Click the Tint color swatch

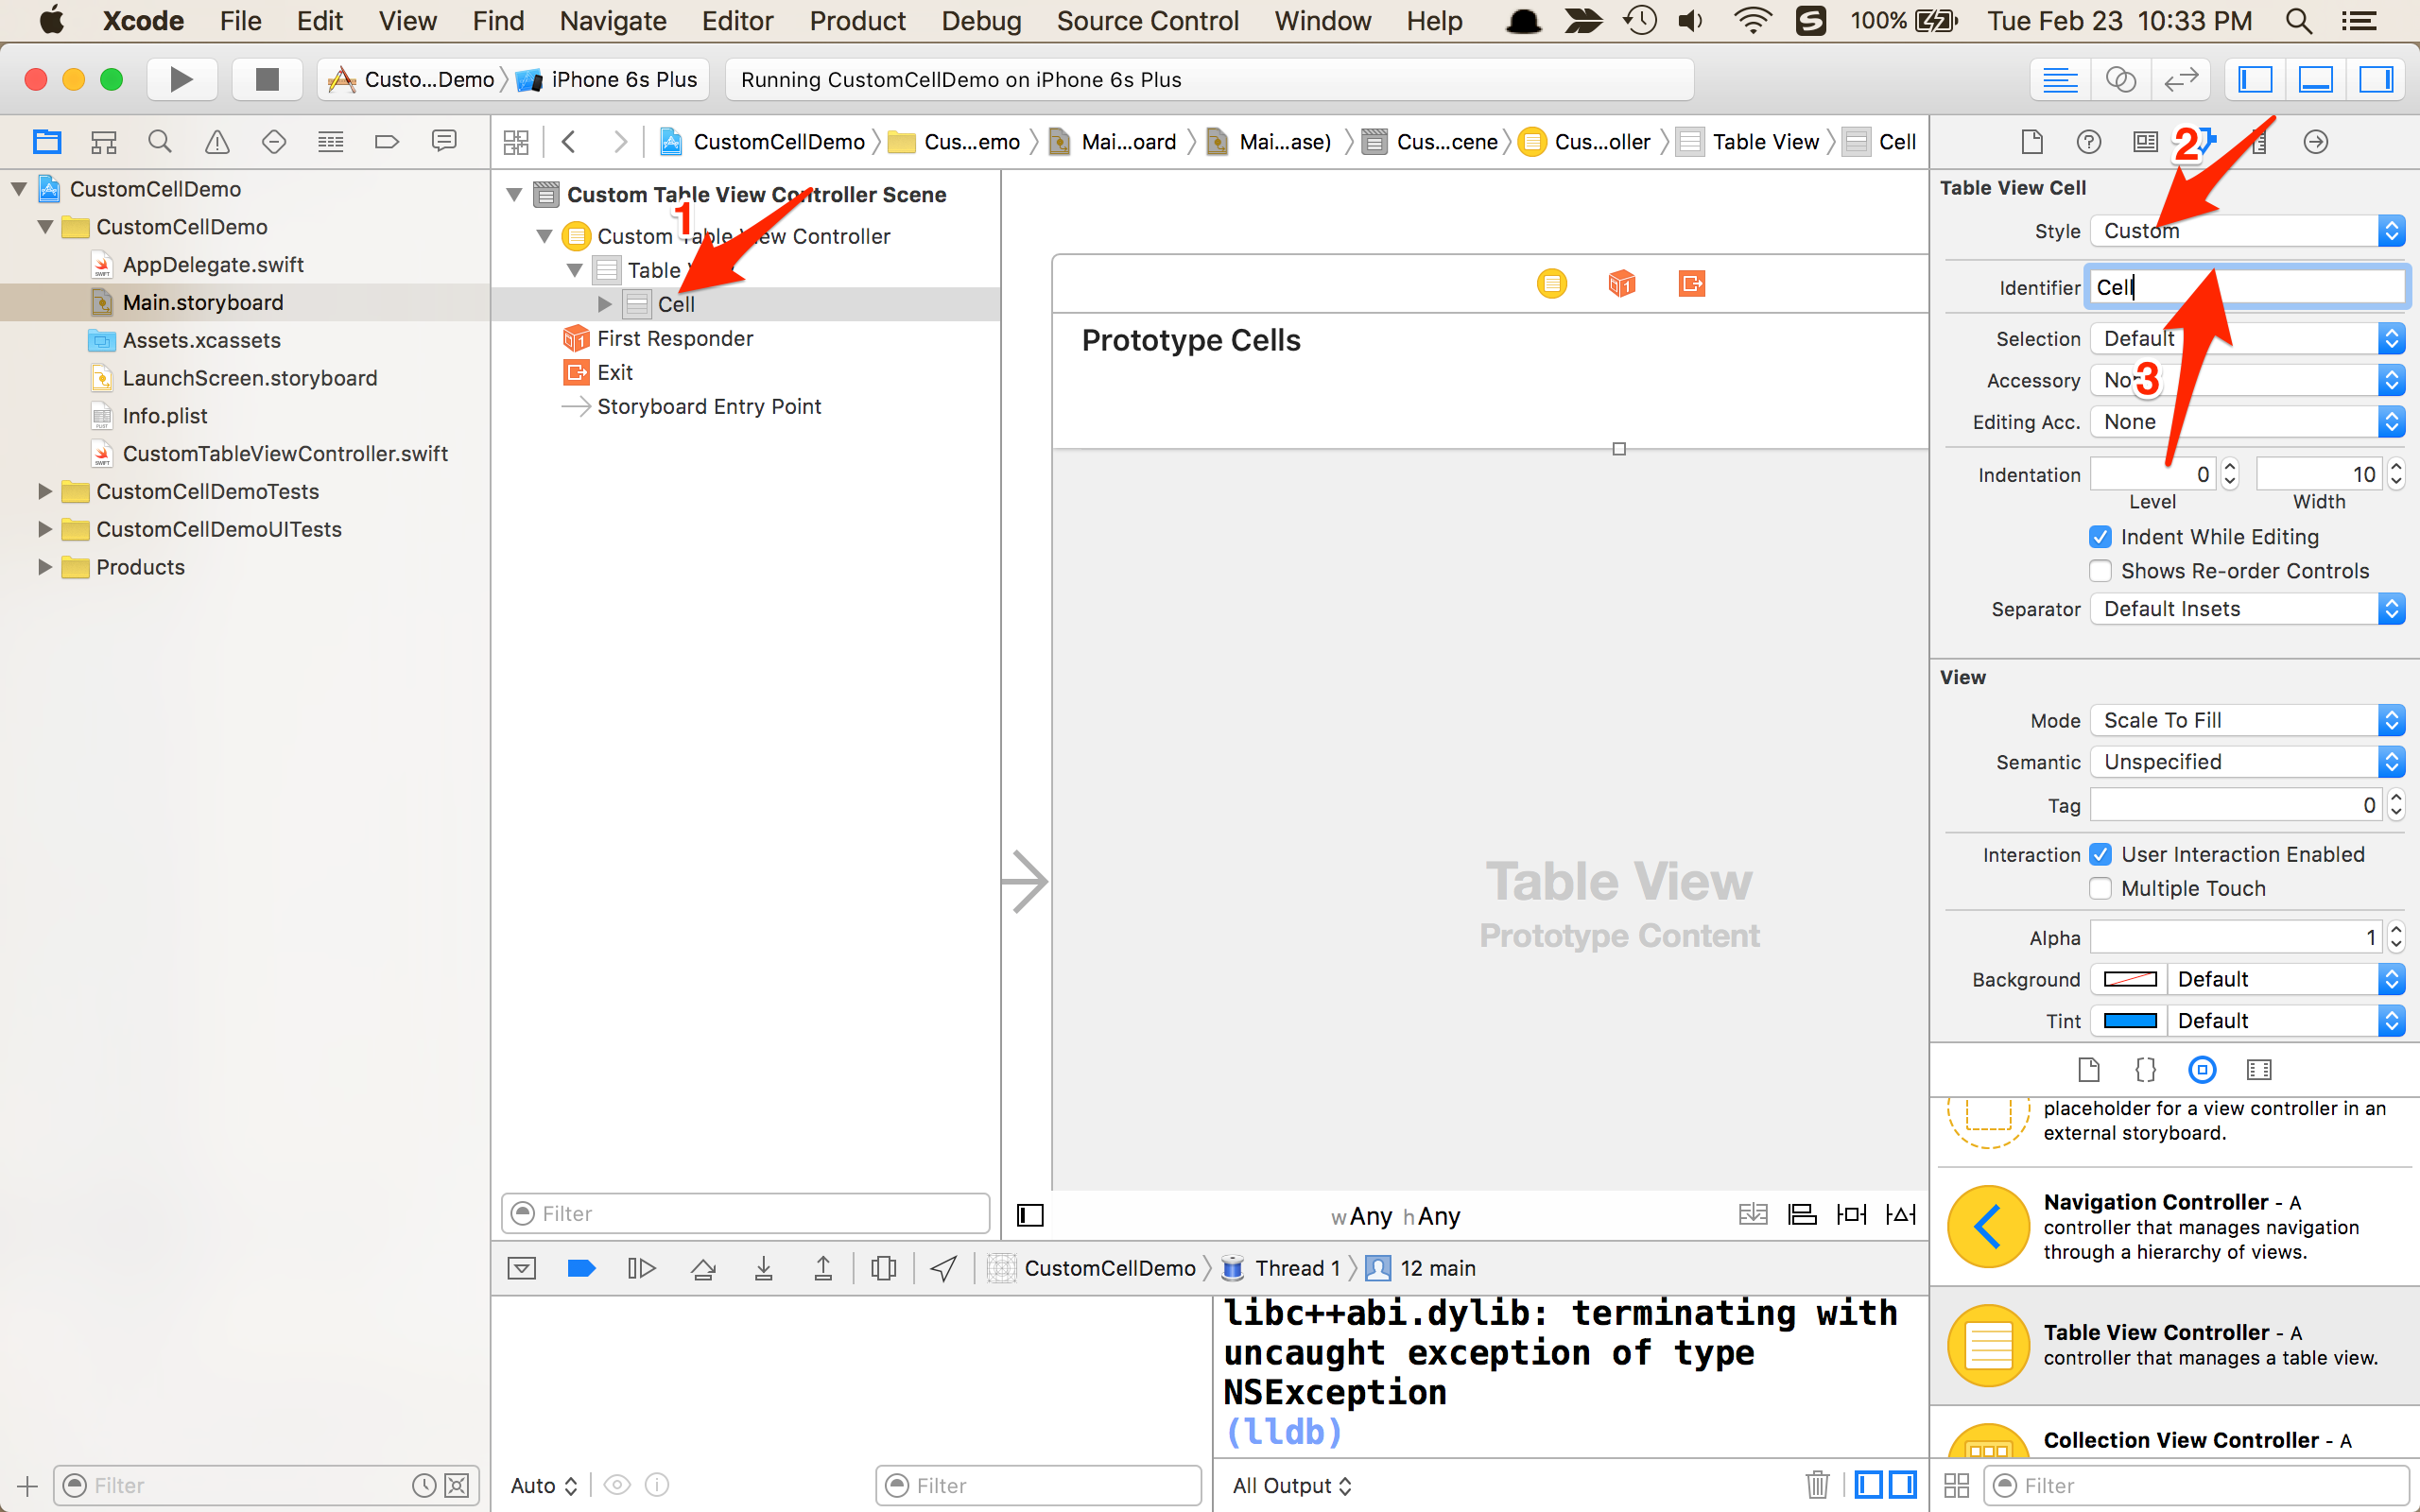[2130, 1021]
